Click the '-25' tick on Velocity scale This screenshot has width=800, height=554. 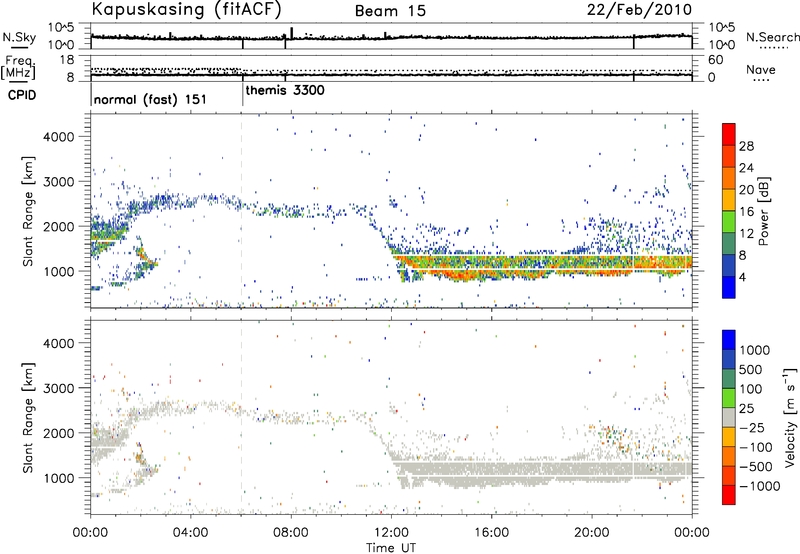click(x=752, y=427)
